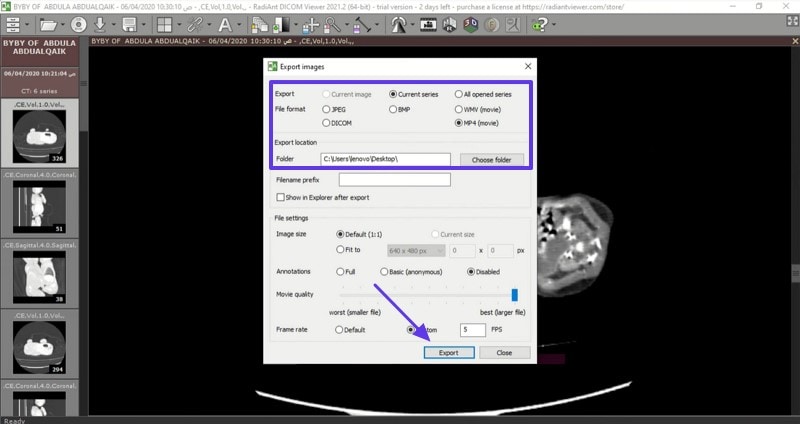Viewport: 800px width, 424px height.
Task: Open the 3D volume rendering icon
Action: tap(470, 24)
